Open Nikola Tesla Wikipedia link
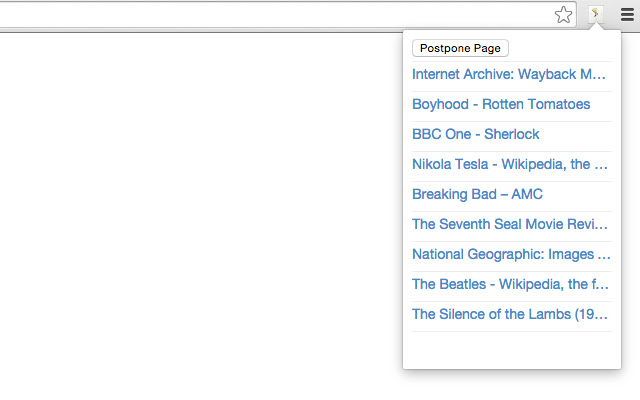The width and height of the screenshot is (640, 400). tap(510, 164)
